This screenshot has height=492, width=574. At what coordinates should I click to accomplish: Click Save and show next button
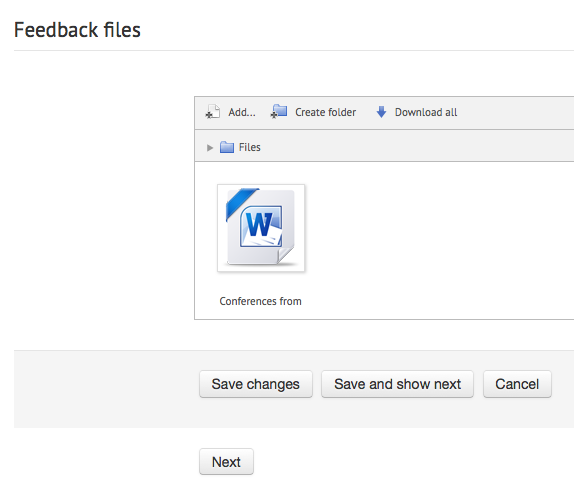[397, 384]
